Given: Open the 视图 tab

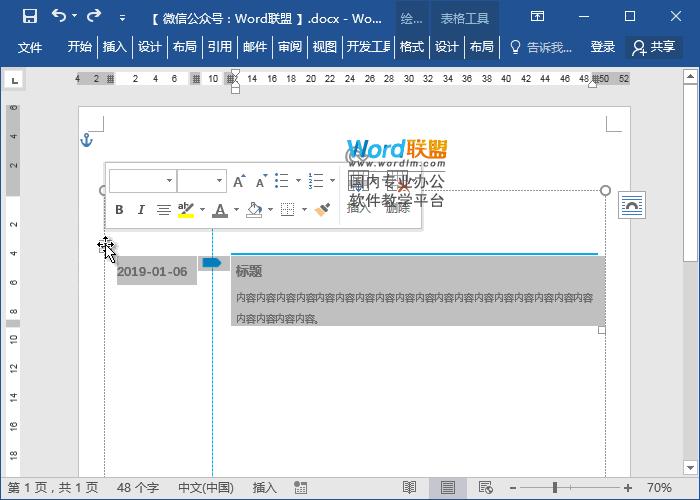Looking at the screenshot, I should (325, 46).
